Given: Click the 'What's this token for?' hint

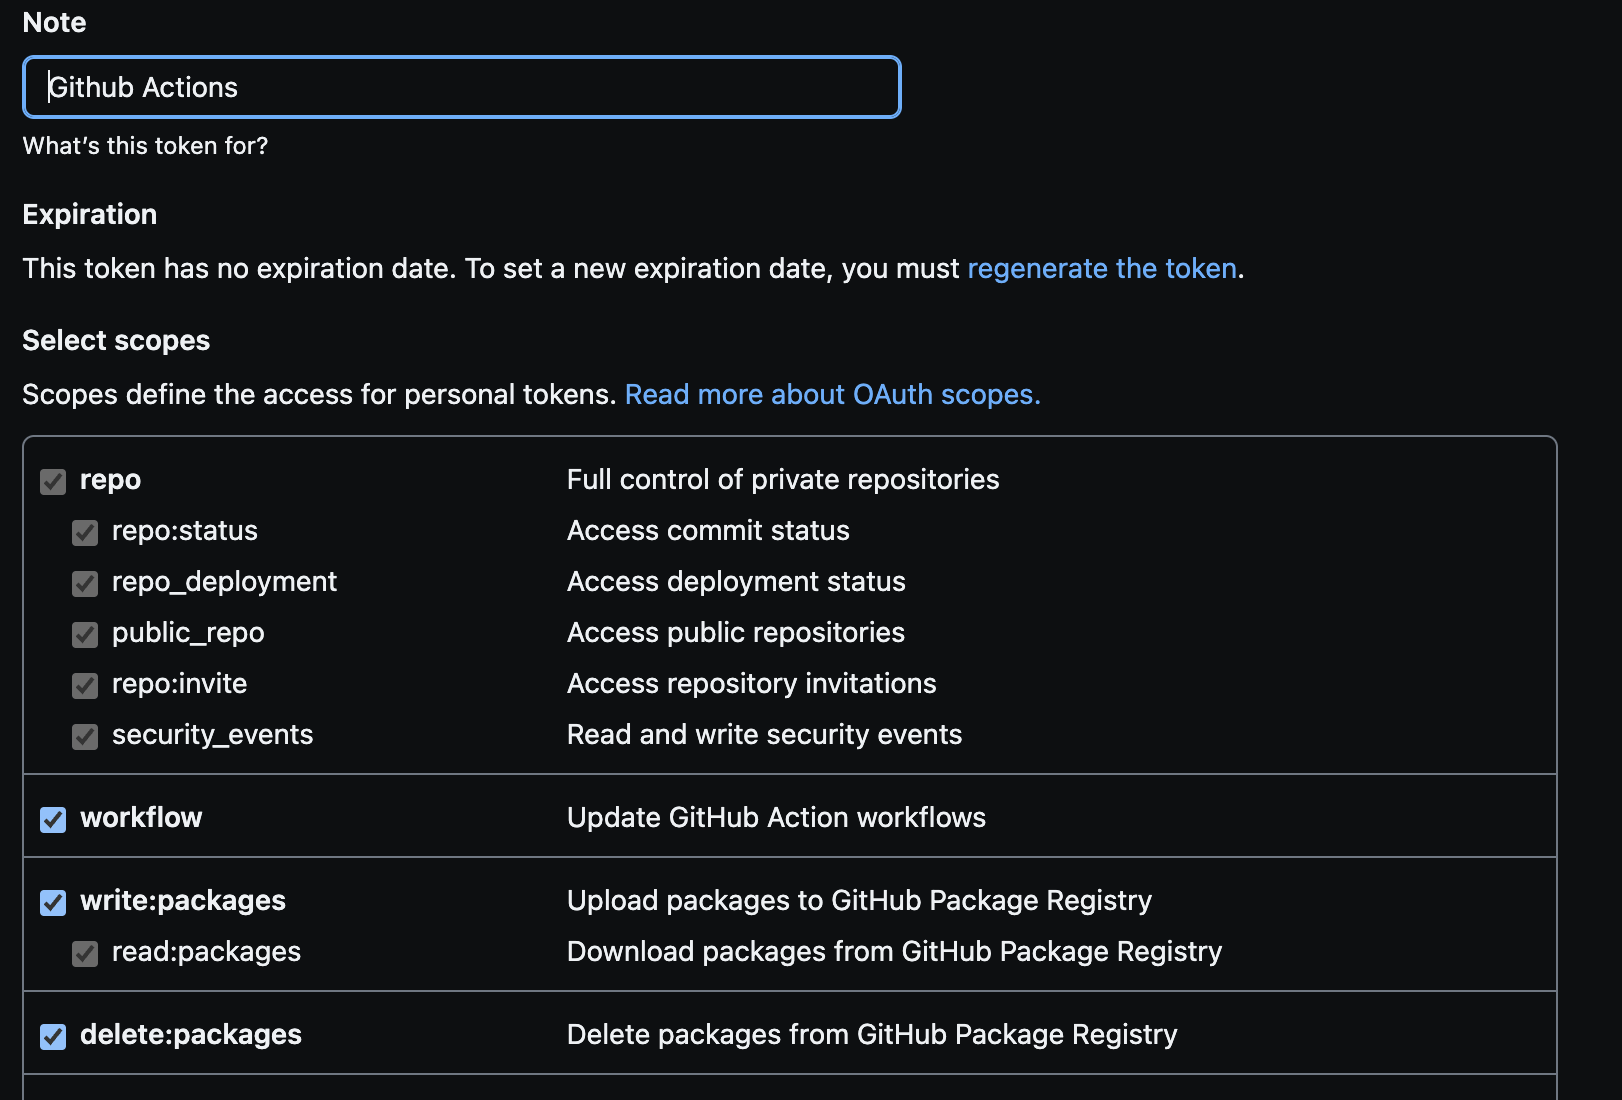Looking at the screenshot, I should [145, 146].
